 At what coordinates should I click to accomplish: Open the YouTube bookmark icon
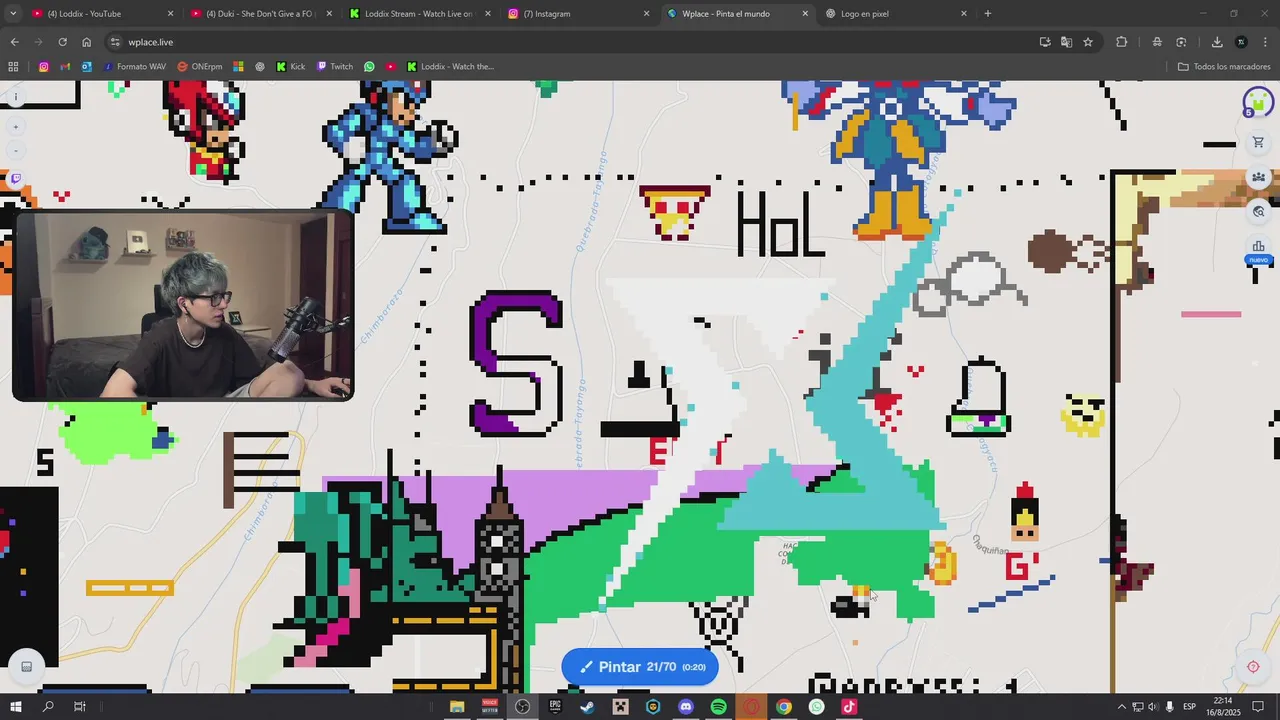[x=391, y=67]
